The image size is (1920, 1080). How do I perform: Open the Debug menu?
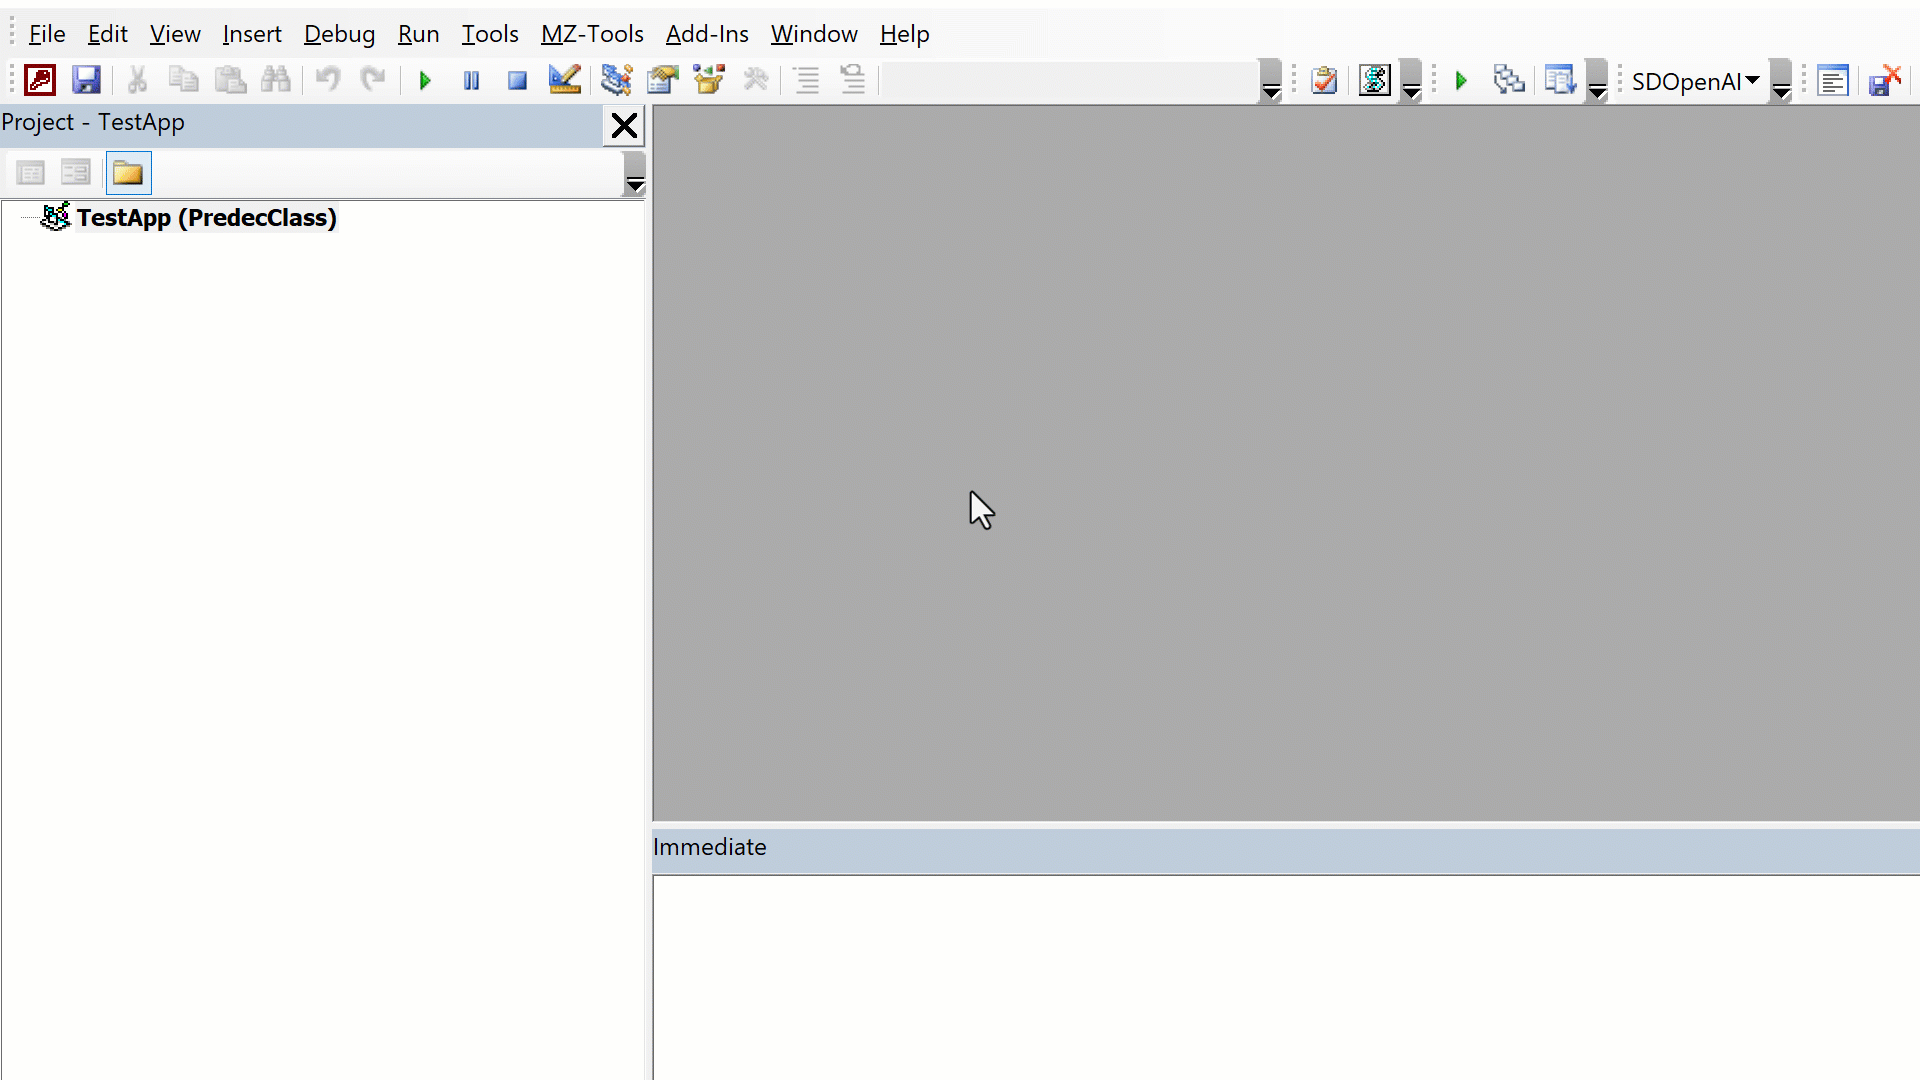(x=339, y=34)
